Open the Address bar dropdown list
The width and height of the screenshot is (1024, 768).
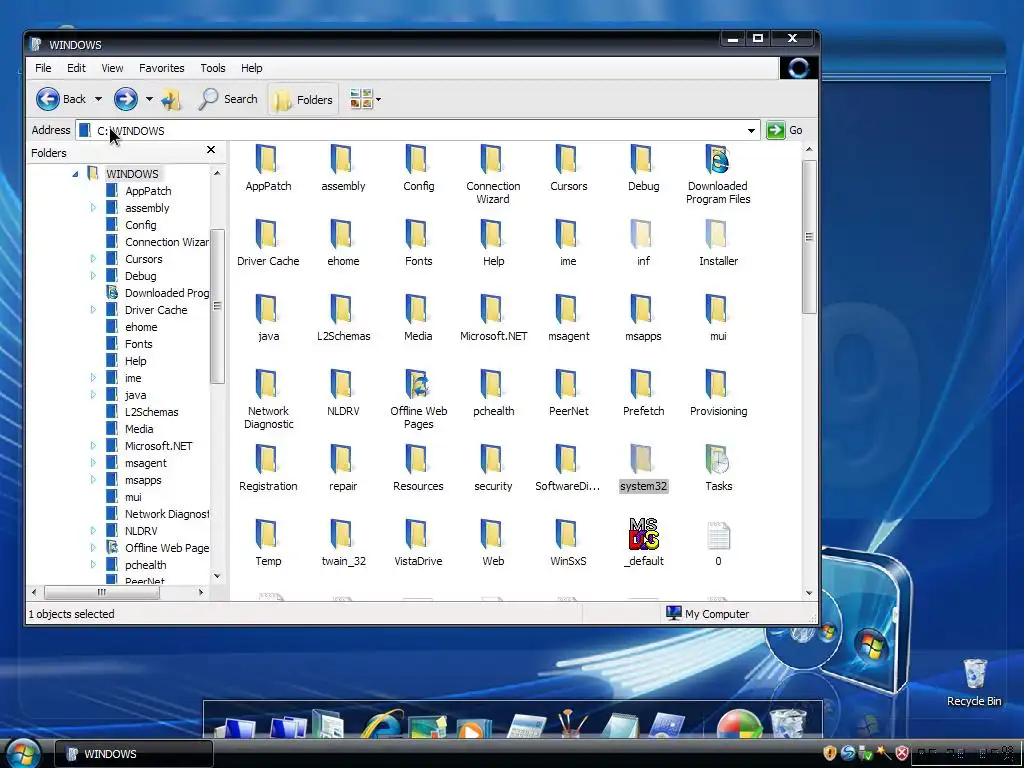point(751,131)
